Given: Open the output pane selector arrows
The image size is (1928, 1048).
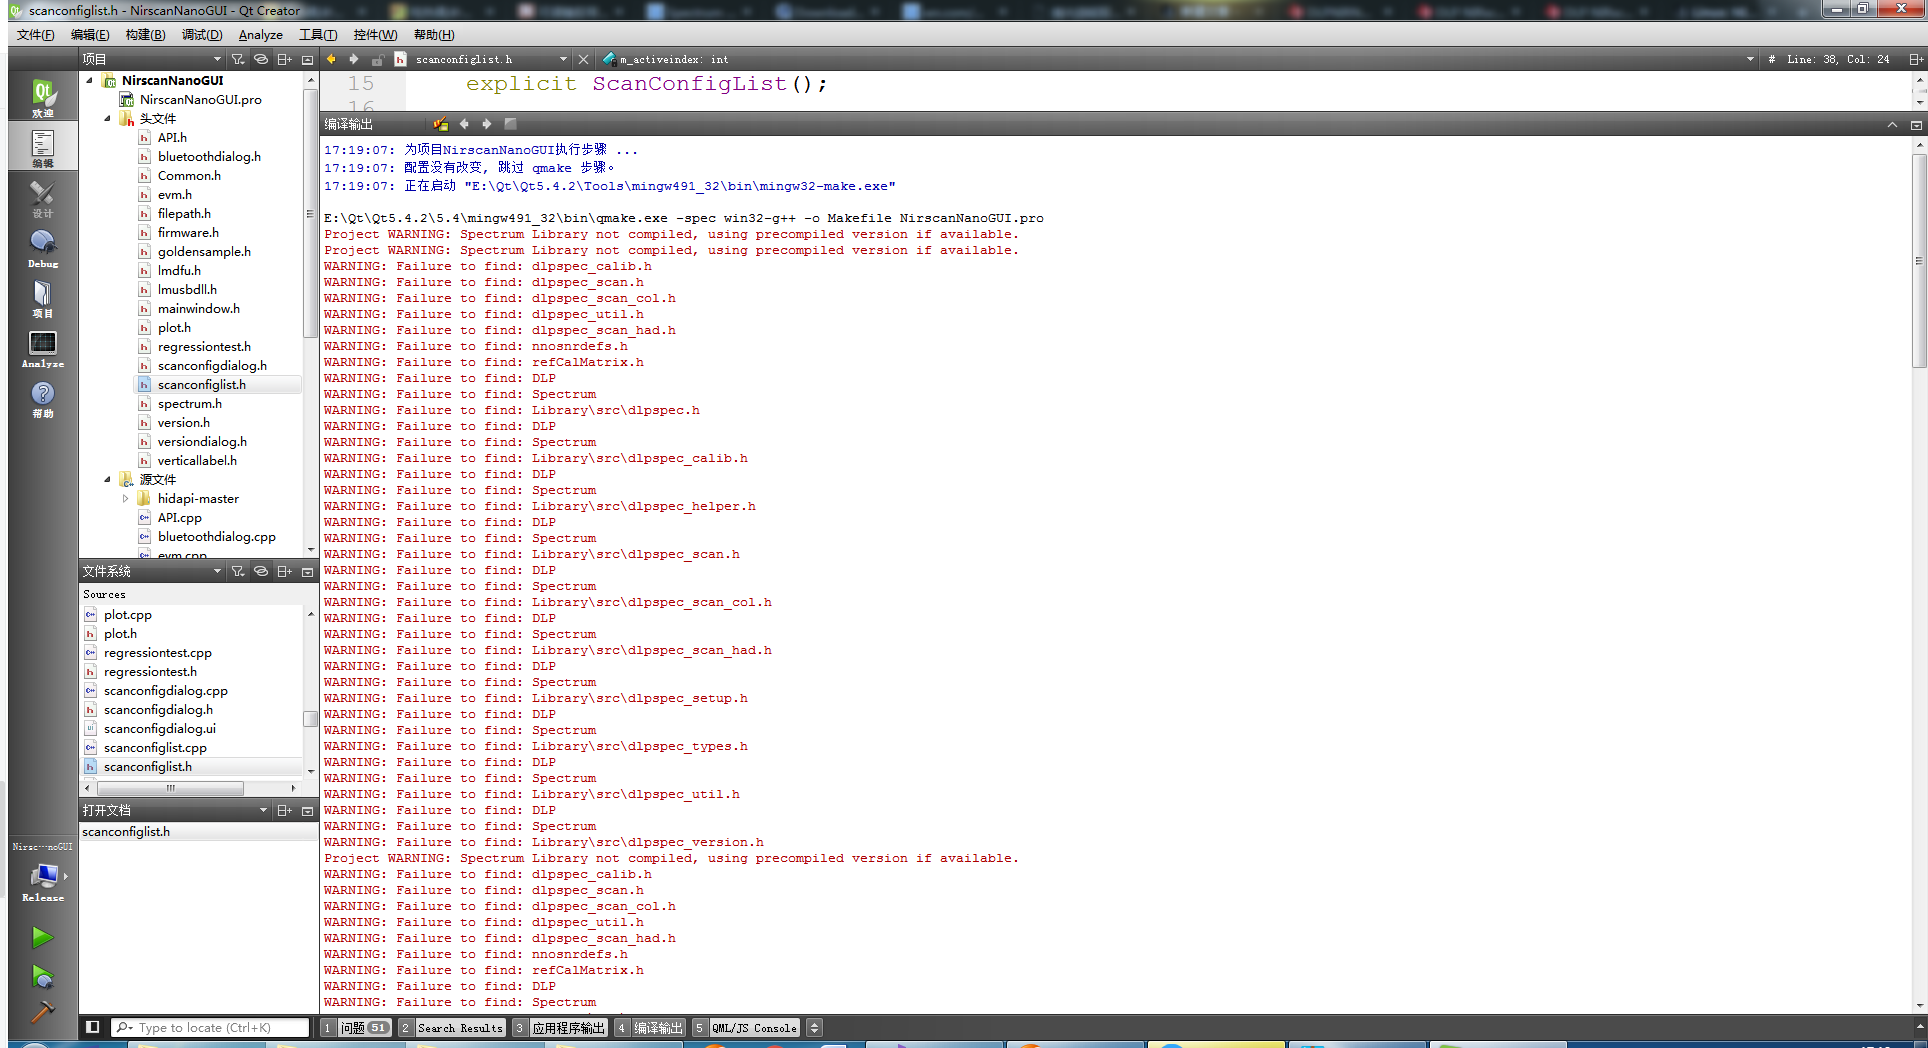Looking at the screenshot, I should [814, 1027].
